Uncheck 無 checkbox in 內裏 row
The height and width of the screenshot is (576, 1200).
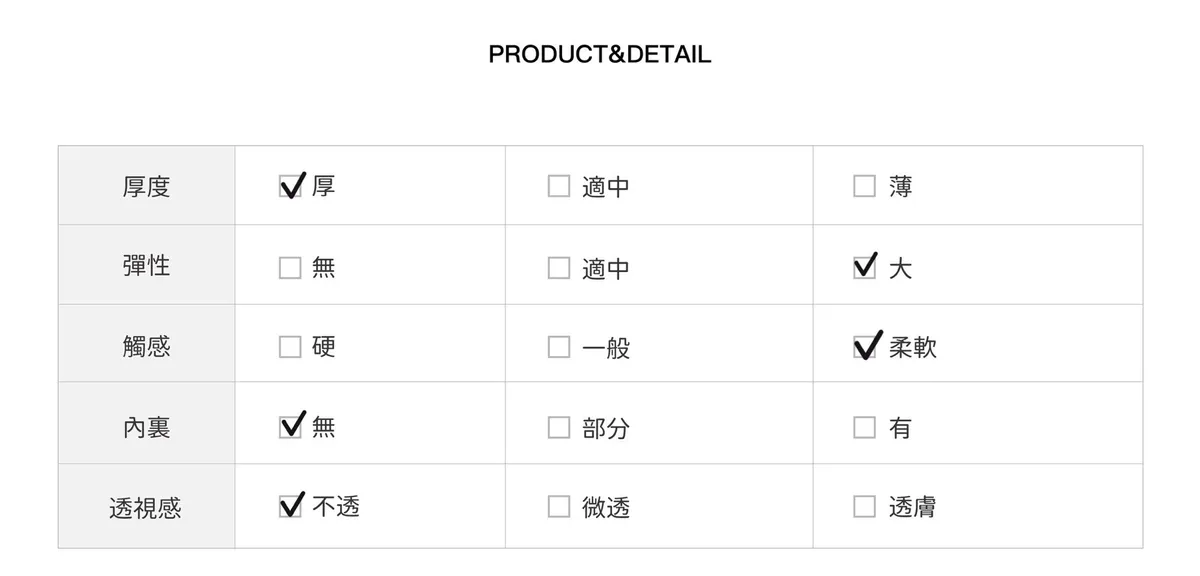pyautogui.click(x=290, y=427)
